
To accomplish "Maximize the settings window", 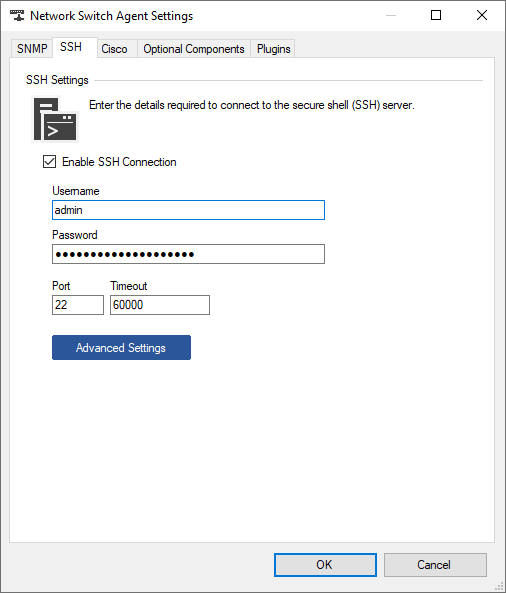I will pyautogui.click(x=436, y=16).
